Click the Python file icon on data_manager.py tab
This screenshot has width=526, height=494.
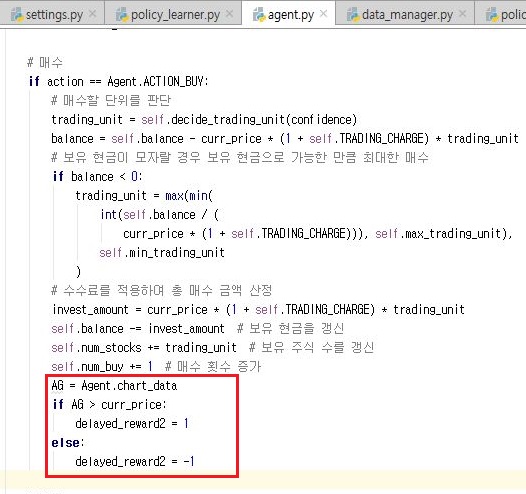[353, 15]
